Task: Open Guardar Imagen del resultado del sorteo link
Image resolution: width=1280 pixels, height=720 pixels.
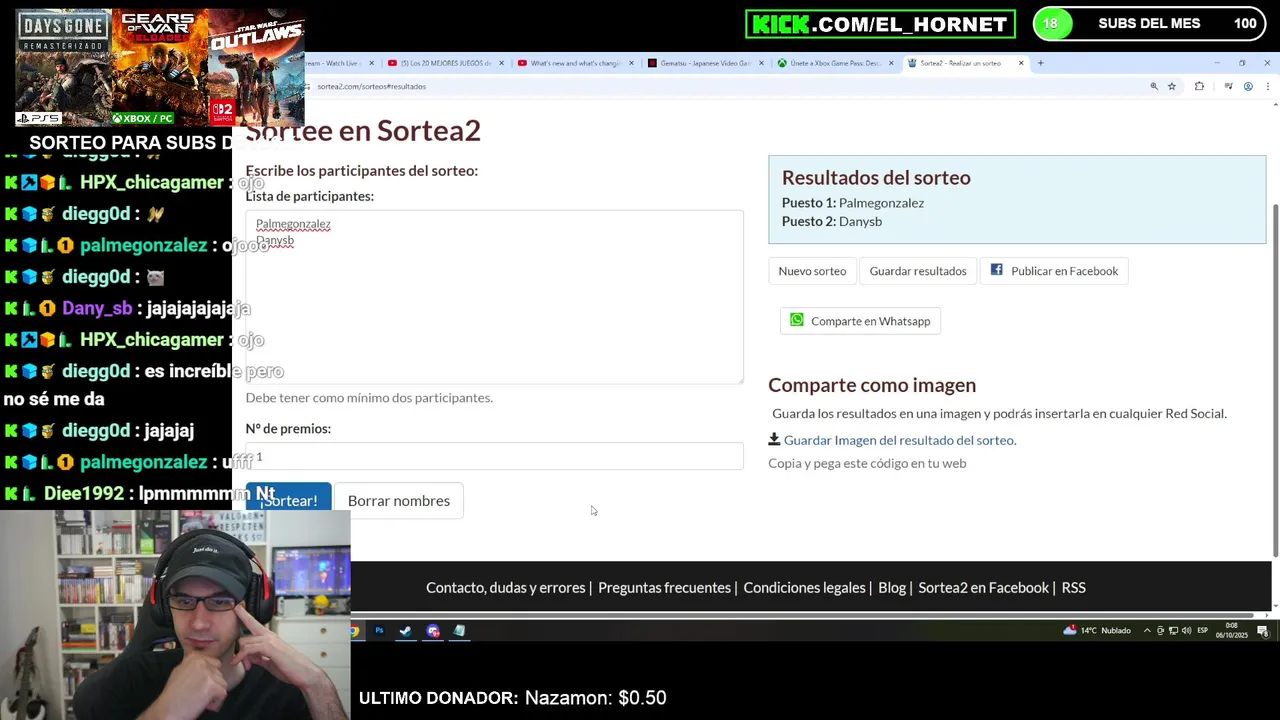Action: (x=899, y=440)
